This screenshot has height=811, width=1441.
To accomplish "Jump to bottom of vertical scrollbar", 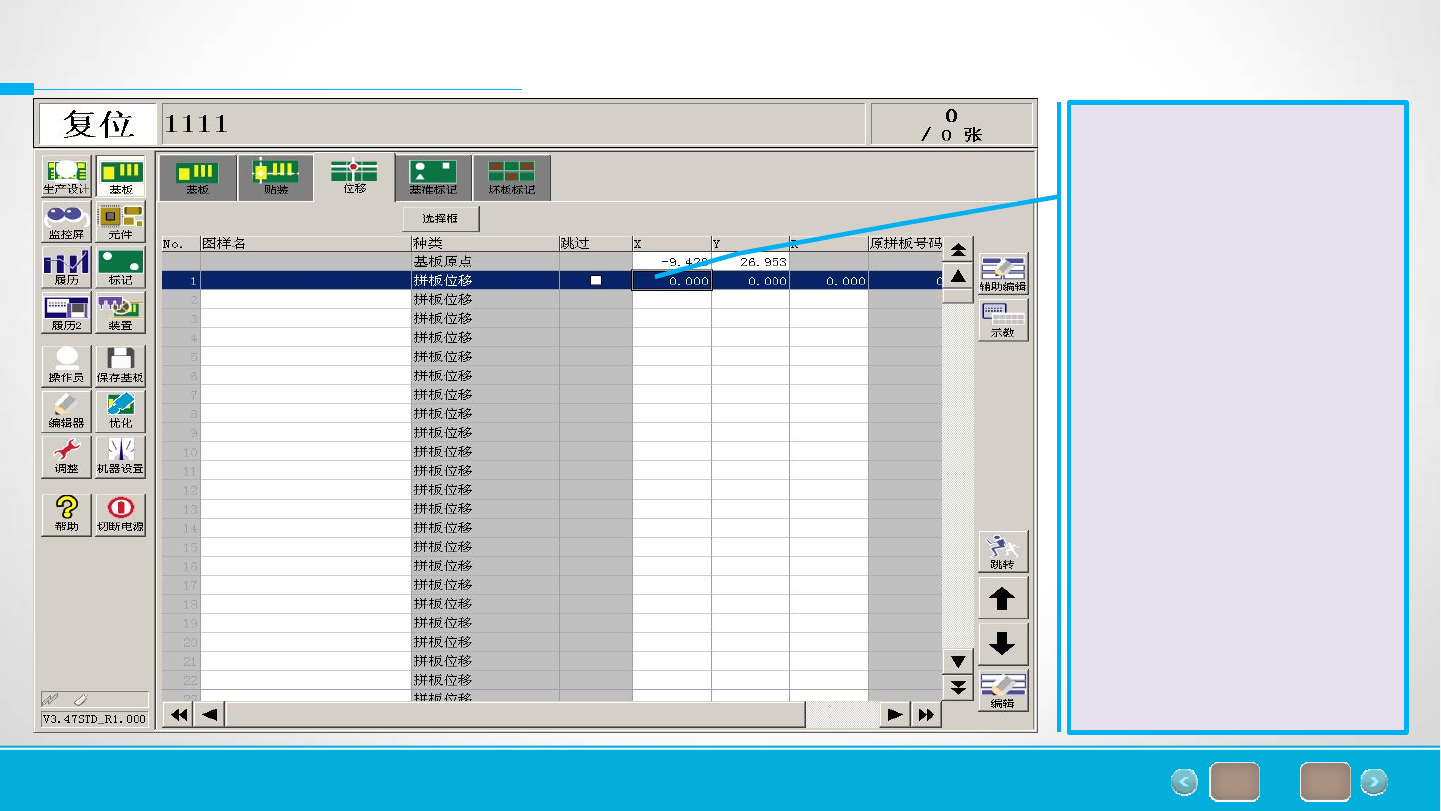I will point(958,686).
